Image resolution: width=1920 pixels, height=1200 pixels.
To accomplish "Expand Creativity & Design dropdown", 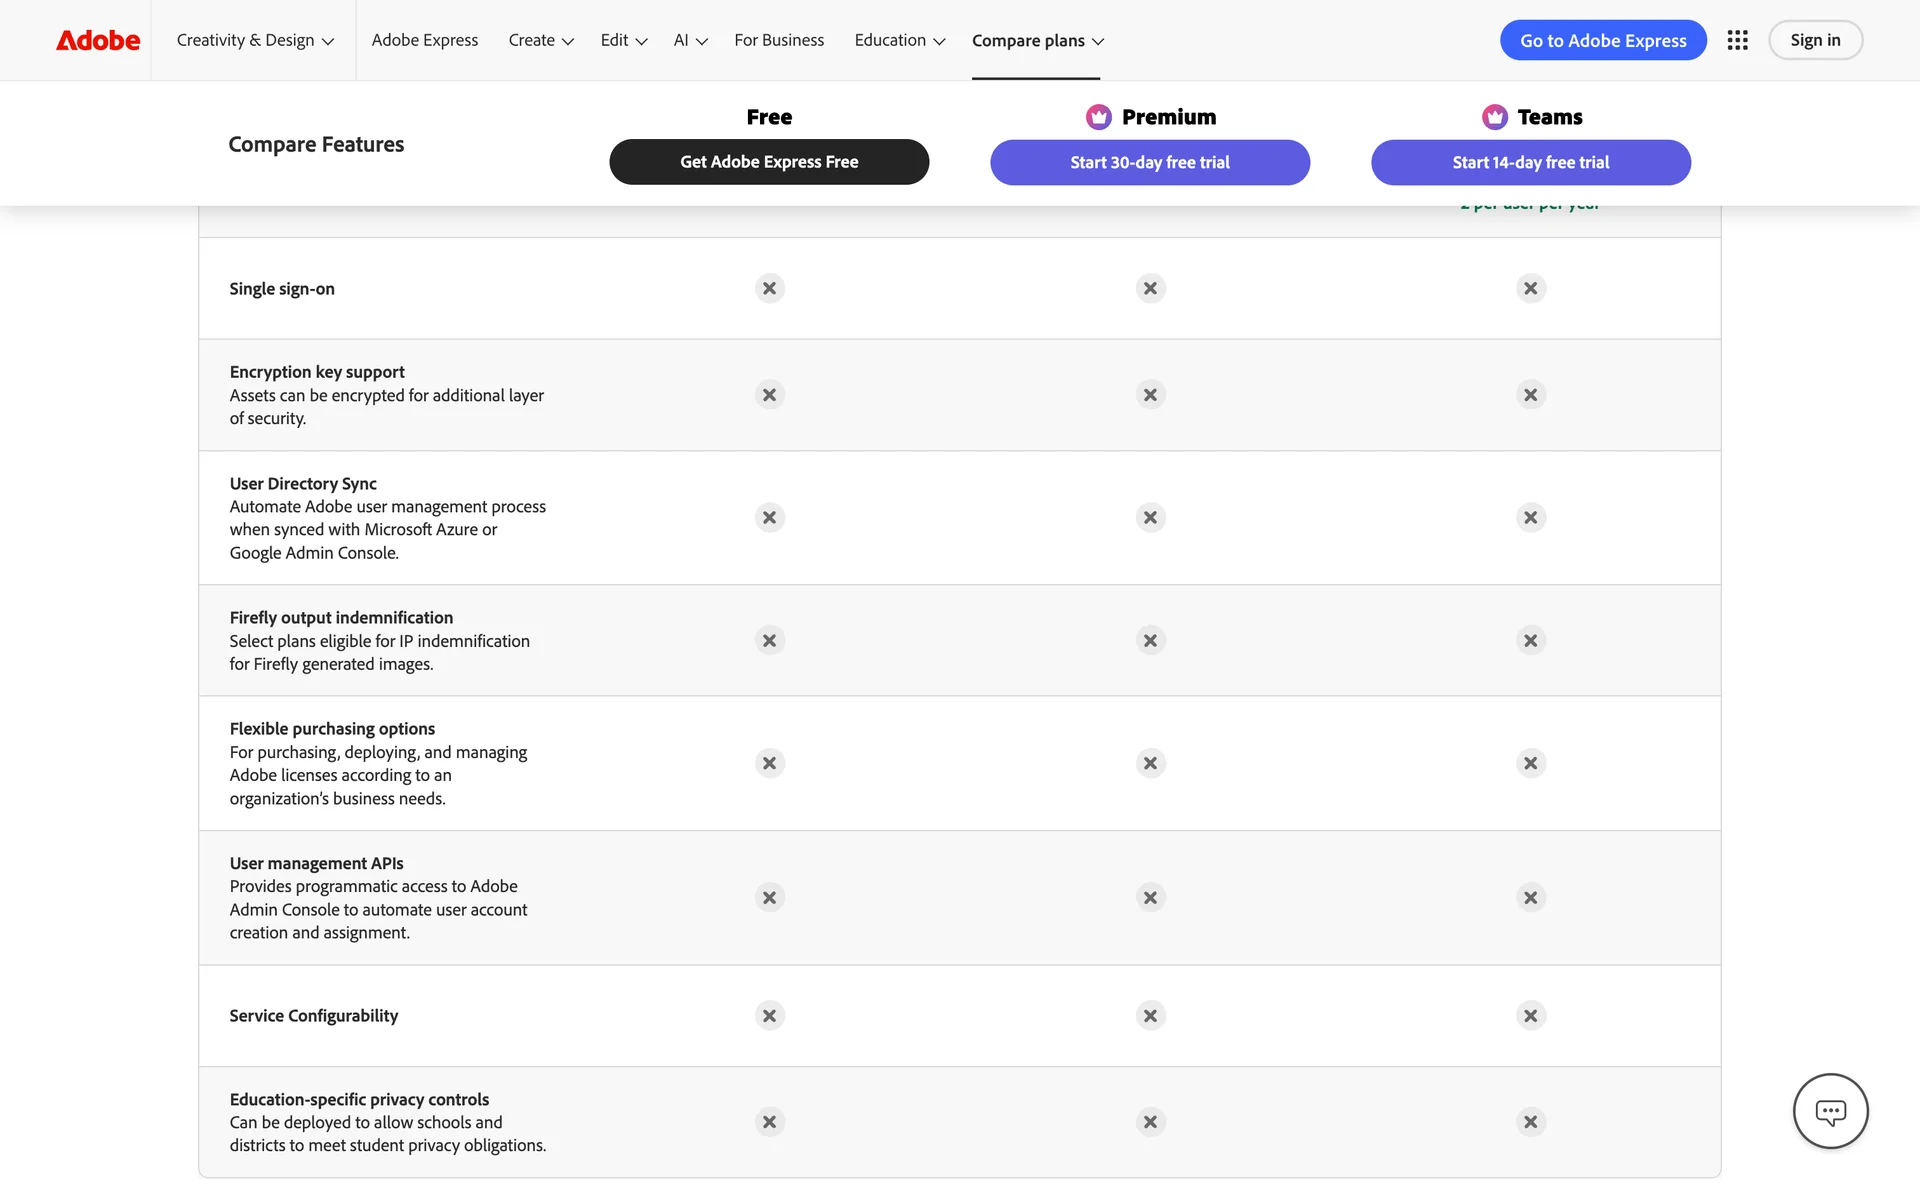I will 255,40.
